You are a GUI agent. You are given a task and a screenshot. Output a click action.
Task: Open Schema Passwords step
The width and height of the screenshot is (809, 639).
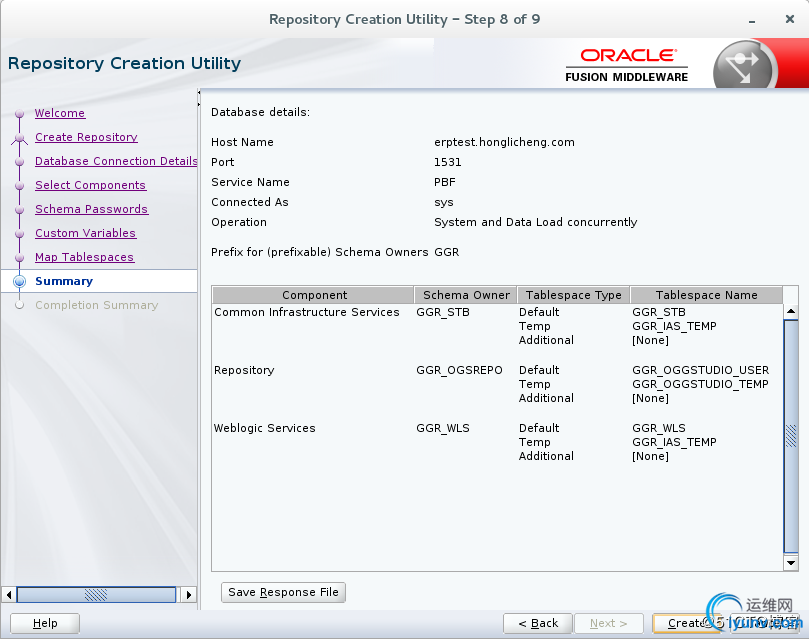coord(91,209)
